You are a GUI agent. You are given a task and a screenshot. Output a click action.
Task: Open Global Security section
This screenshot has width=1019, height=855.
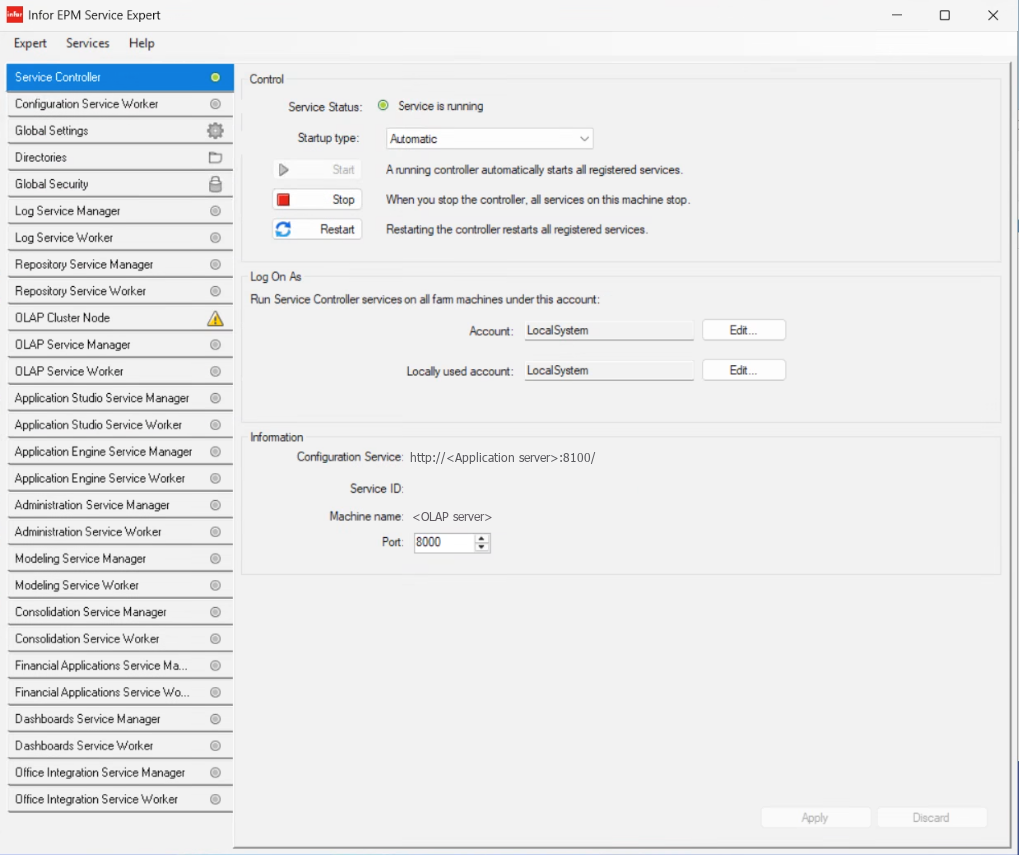tap(120, 184)
